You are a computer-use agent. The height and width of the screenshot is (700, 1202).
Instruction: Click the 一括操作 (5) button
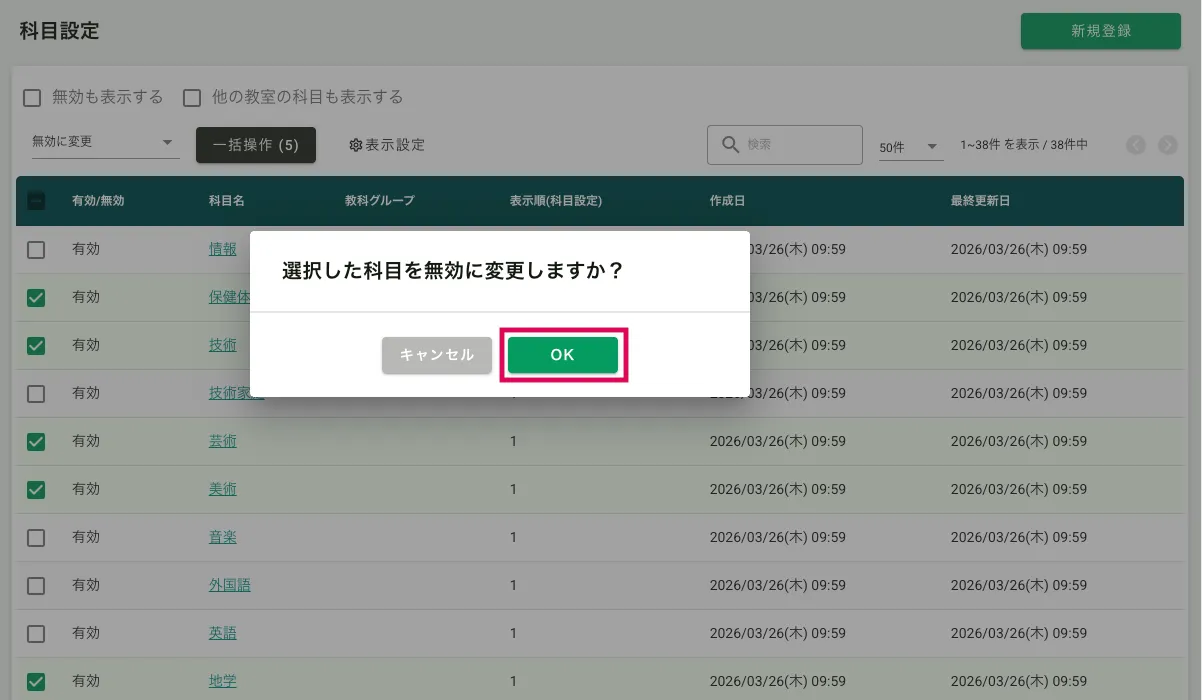tap(256, 145)
